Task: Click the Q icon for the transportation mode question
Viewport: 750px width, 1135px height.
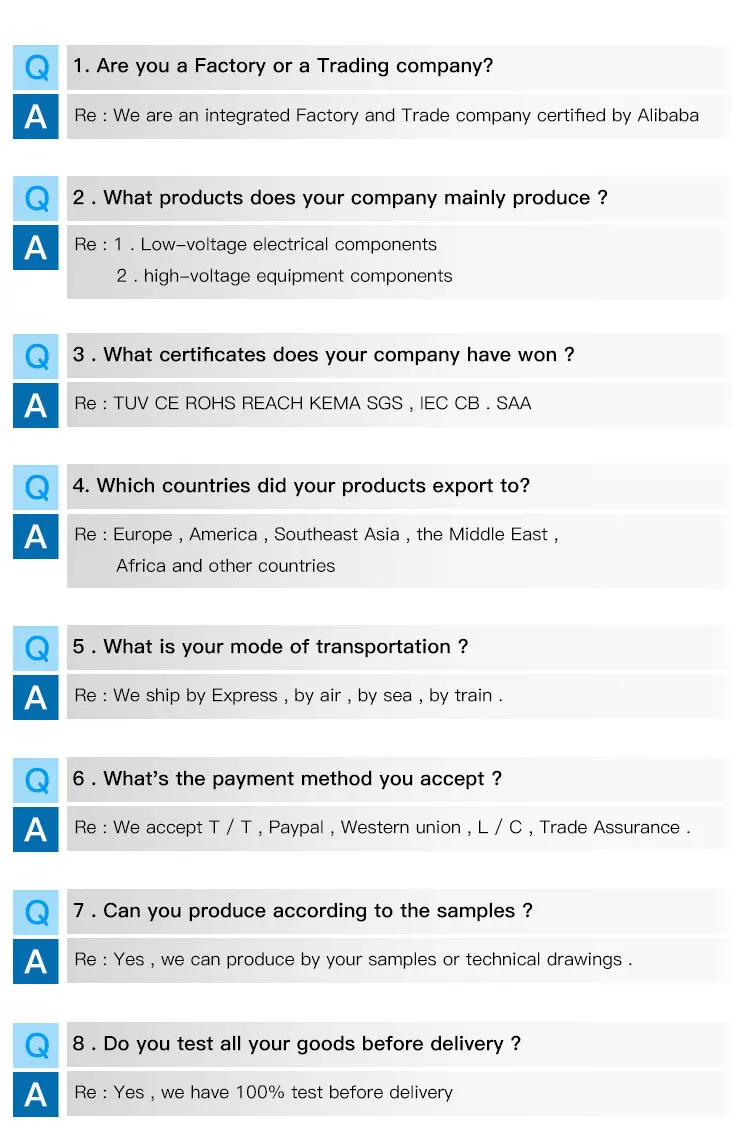Action: pyautogui.click(x=36, y=647)
